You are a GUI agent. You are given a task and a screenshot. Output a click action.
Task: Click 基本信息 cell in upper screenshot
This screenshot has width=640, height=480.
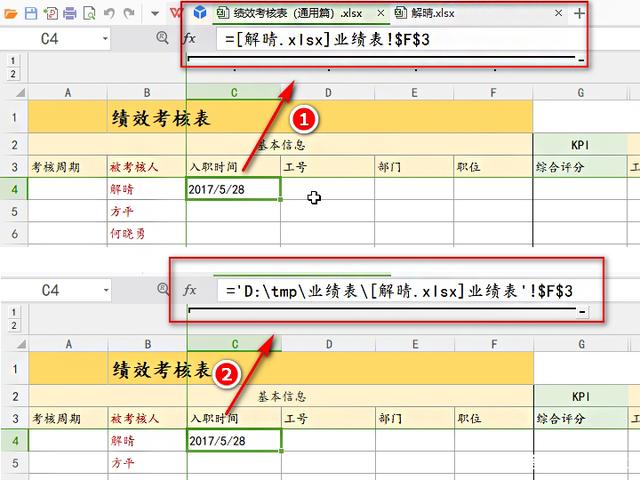[x=281, y=144]
